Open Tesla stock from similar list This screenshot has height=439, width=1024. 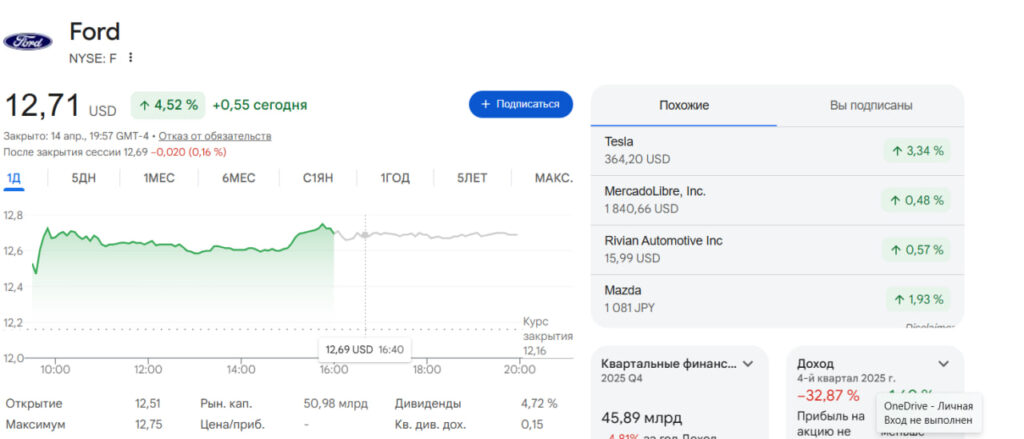coord(619,141)
